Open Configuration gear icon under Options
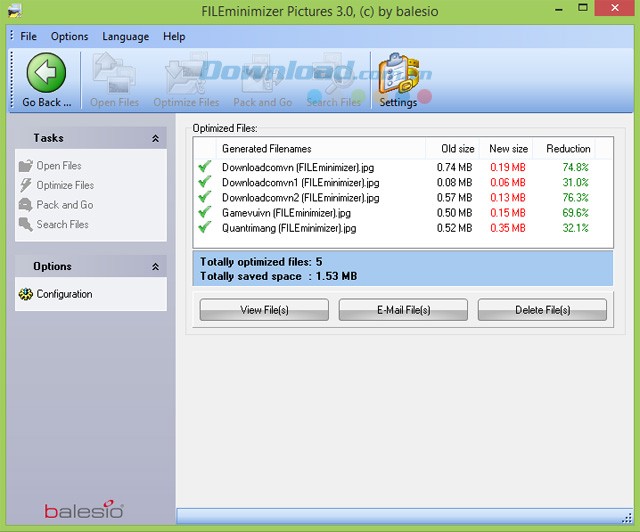The width and height of the screenshot is (640, 532). pyautogui.click(x=26, y=294)
